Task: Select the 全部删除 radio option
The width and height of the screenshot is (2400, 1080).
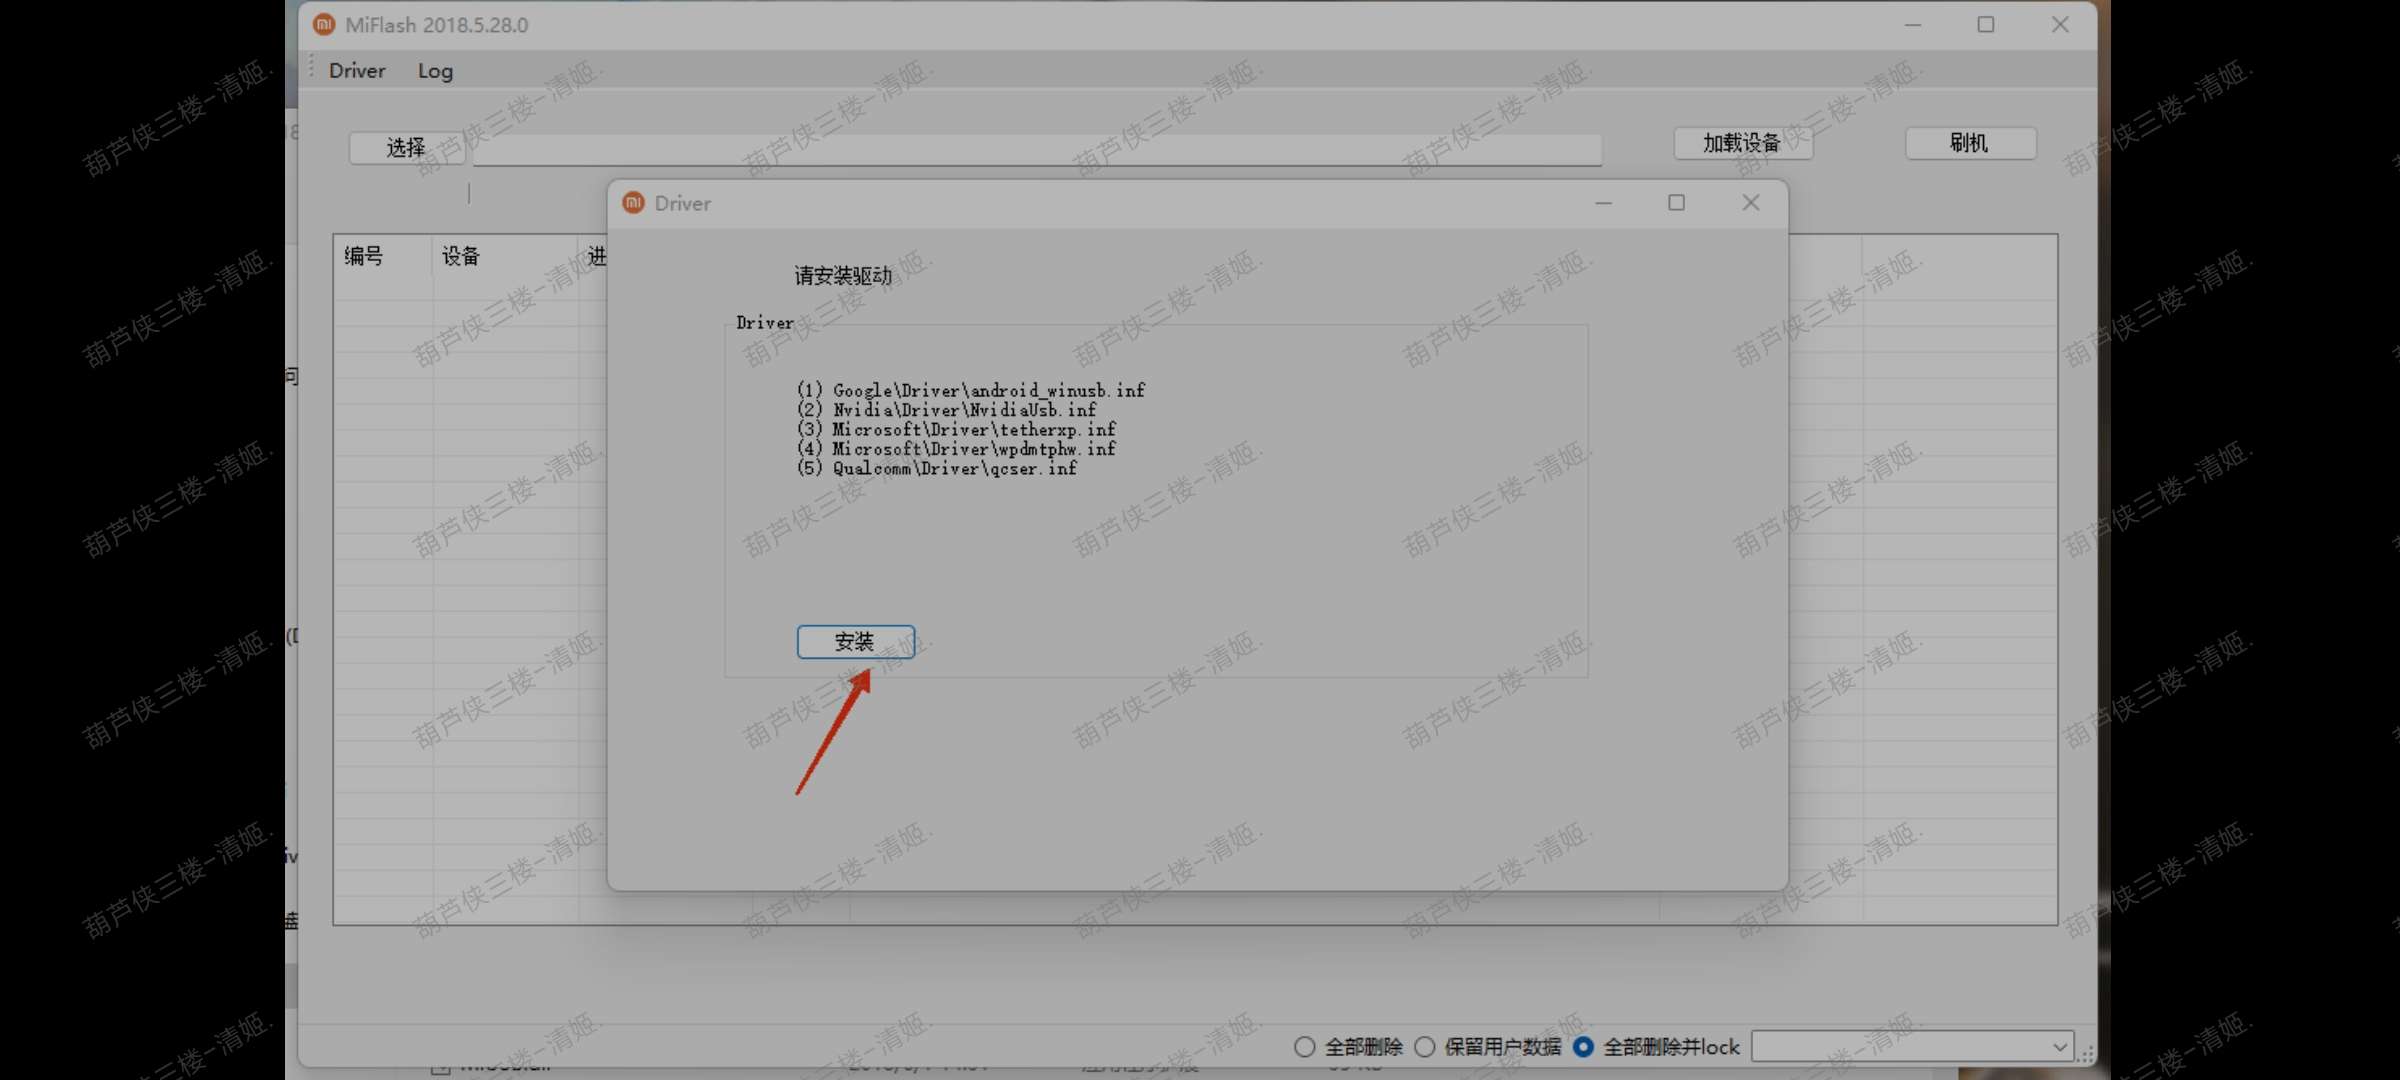Action: (x=1348, y=1047)
